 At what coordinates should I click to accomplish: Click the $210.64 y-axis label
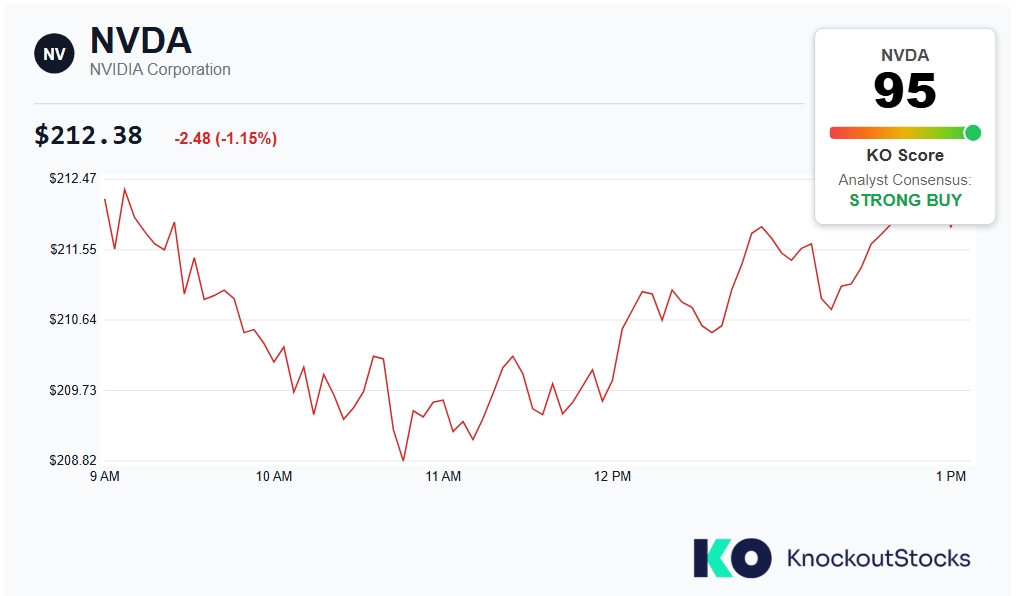pos(73,319)
